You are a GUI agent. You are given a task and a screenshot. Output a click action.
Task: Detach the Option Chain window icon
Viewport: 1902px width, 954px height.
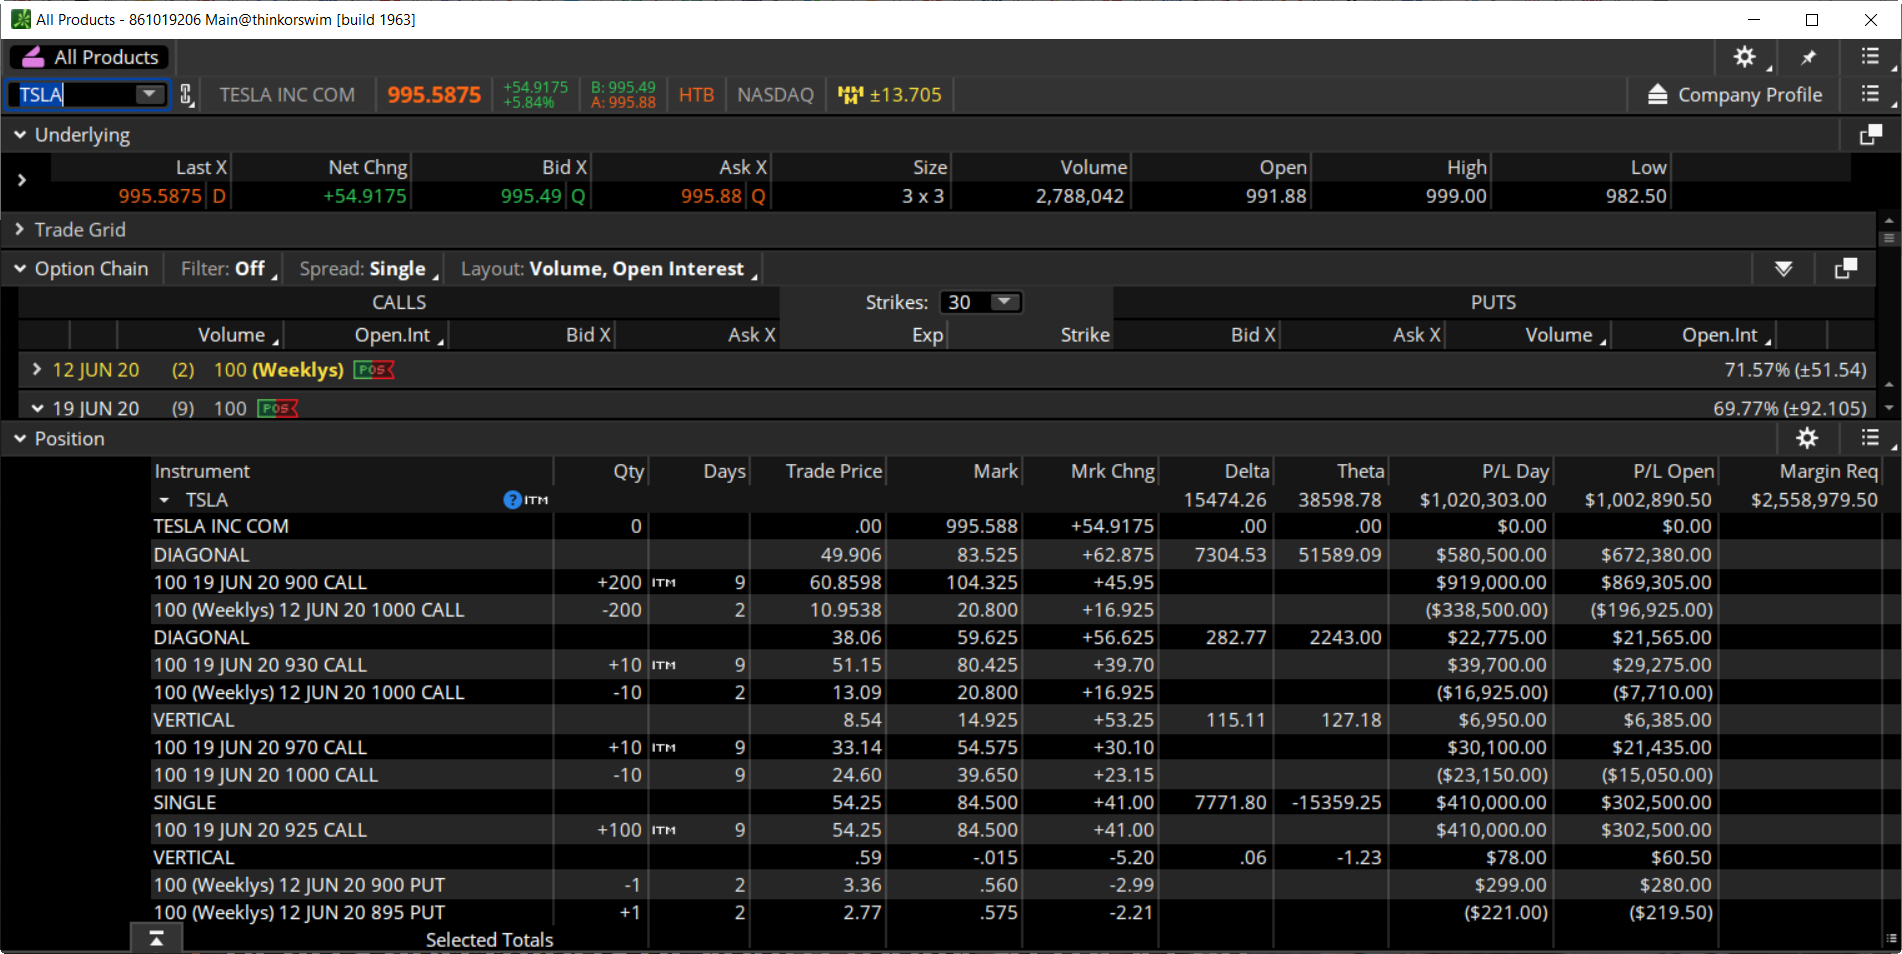(1846, 269)
